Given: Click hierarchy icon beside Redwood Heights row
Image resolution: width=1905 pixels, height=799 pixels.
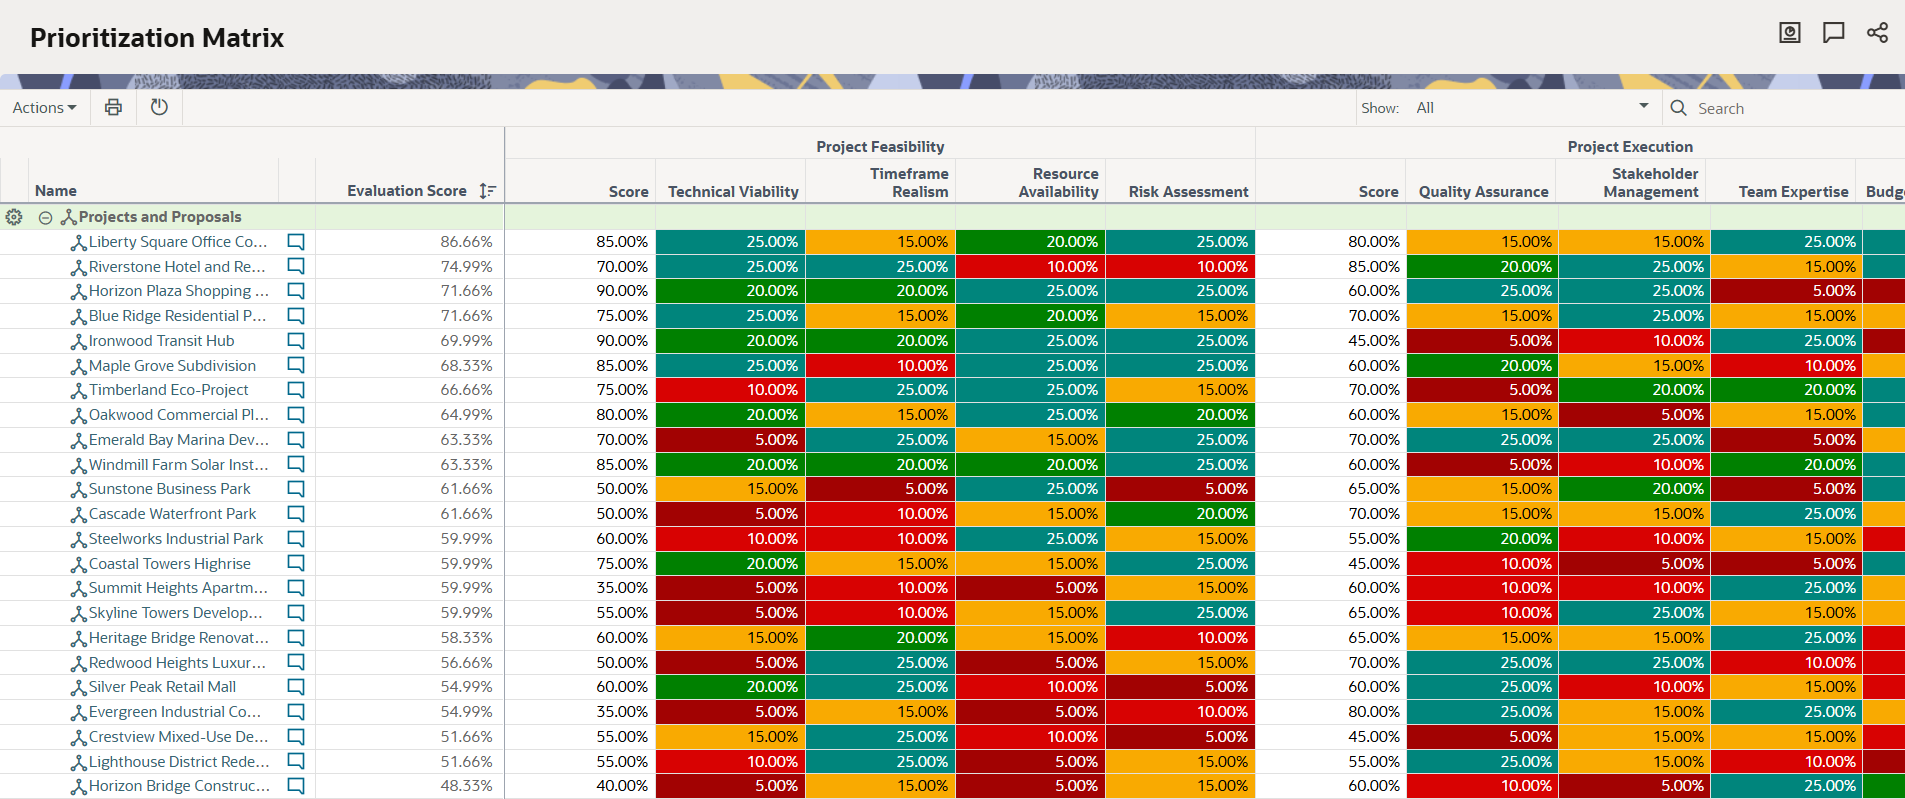Looking at the screenshot, I should [x=79, y=664].
